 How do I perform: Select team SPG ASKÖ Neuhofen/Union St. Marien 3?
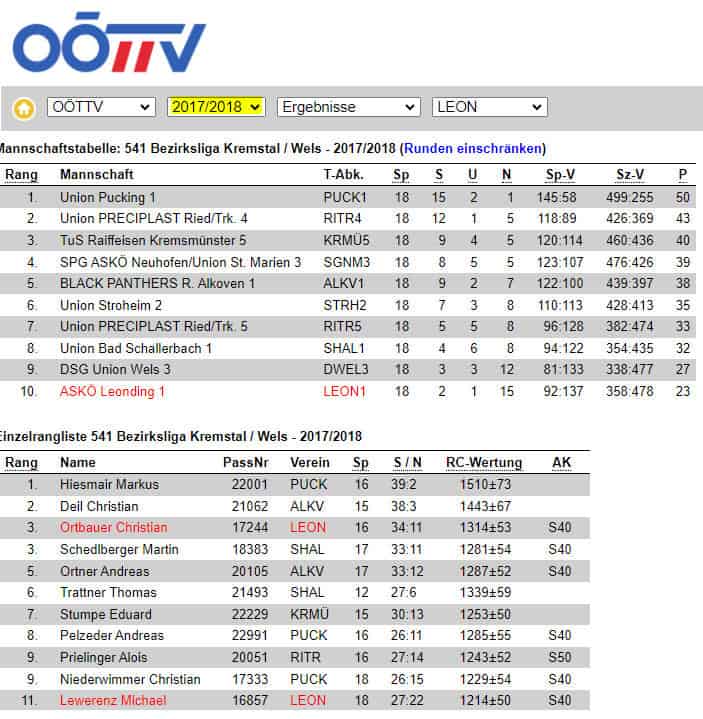180,262
